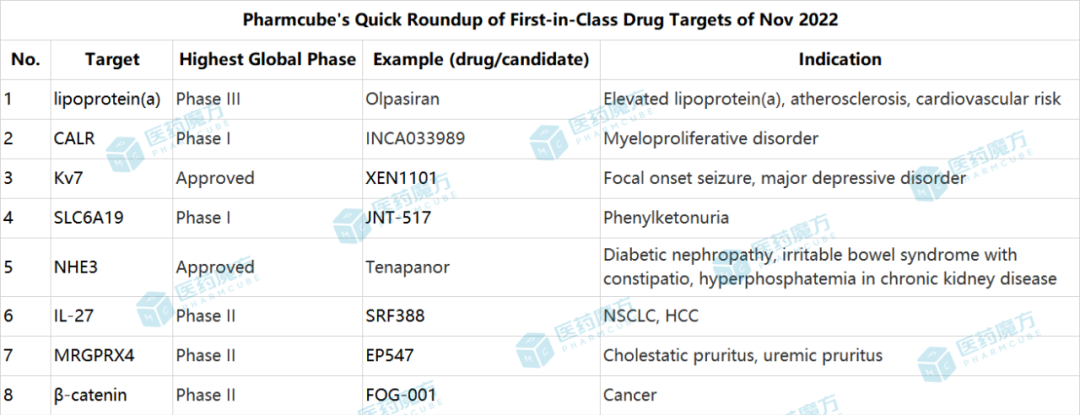Click the "NSCLC, HCC" indication cell

[x=651, y=316]
